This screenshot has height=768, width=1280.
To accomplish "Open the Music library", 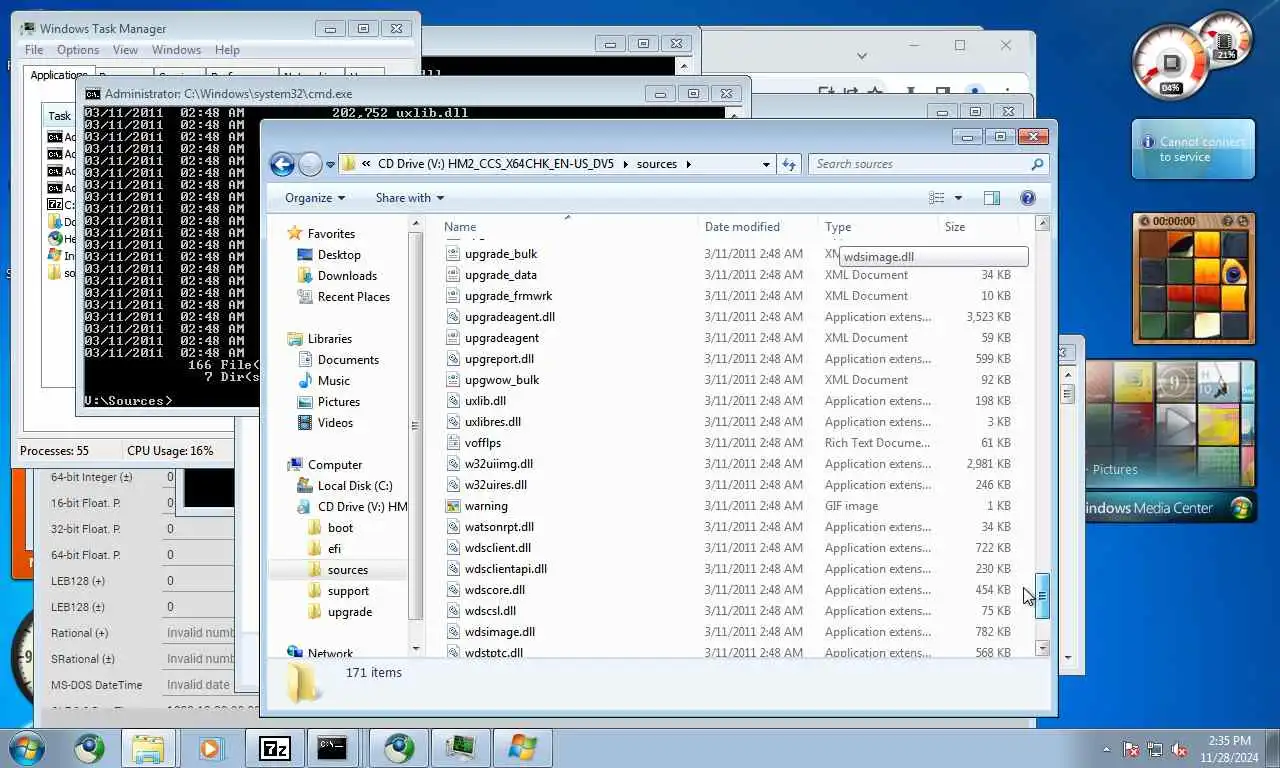I will pos(333,380).
